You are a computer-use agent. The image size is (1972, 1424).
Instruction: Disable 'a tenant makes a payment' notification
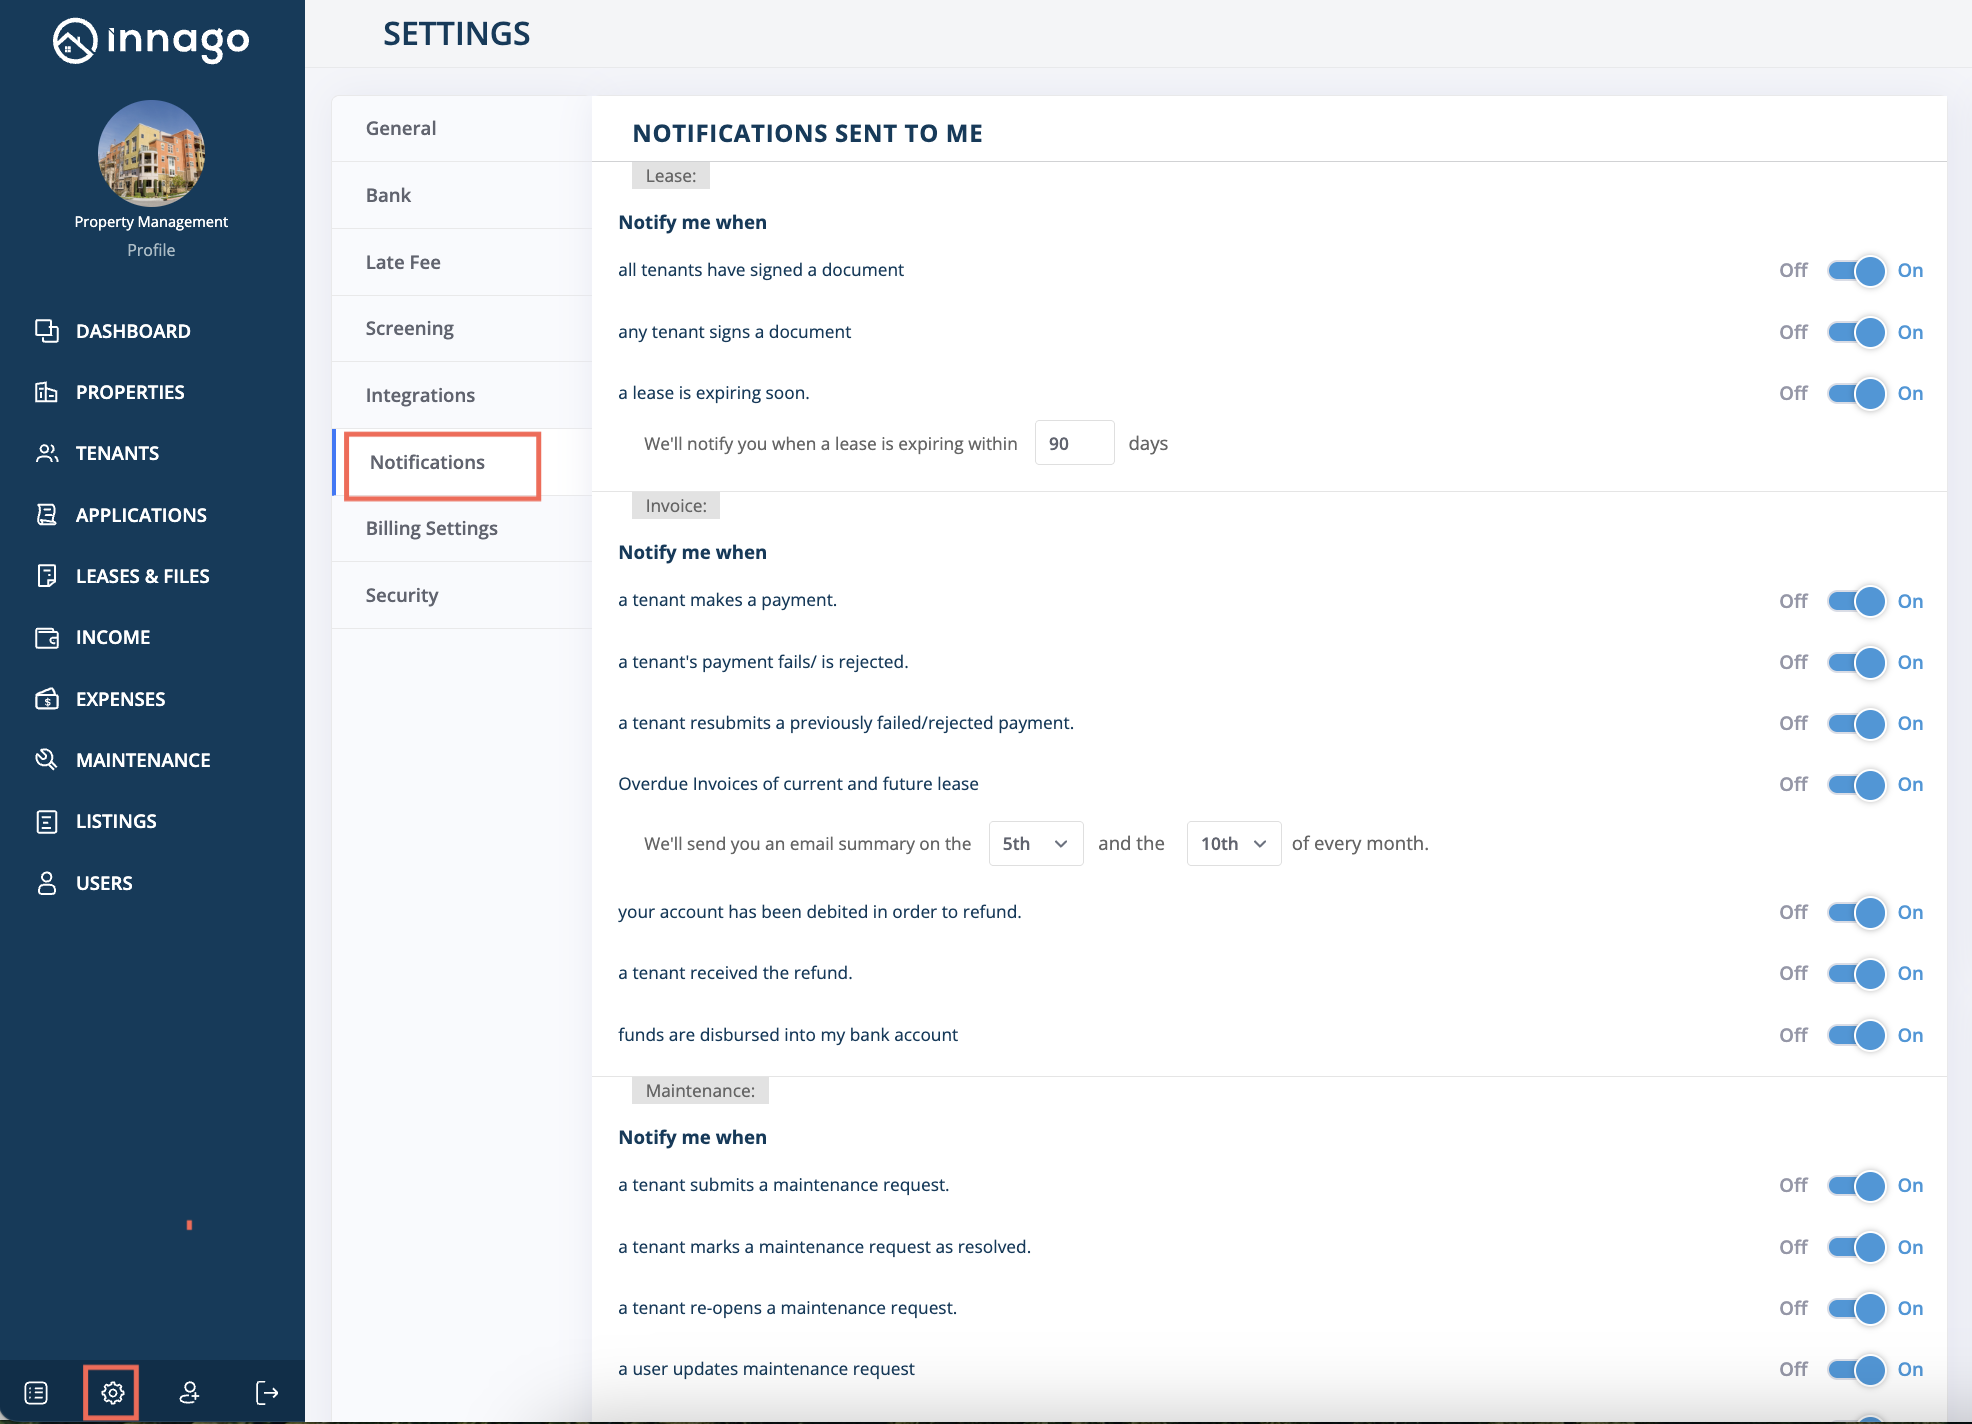click(1856, 601)
